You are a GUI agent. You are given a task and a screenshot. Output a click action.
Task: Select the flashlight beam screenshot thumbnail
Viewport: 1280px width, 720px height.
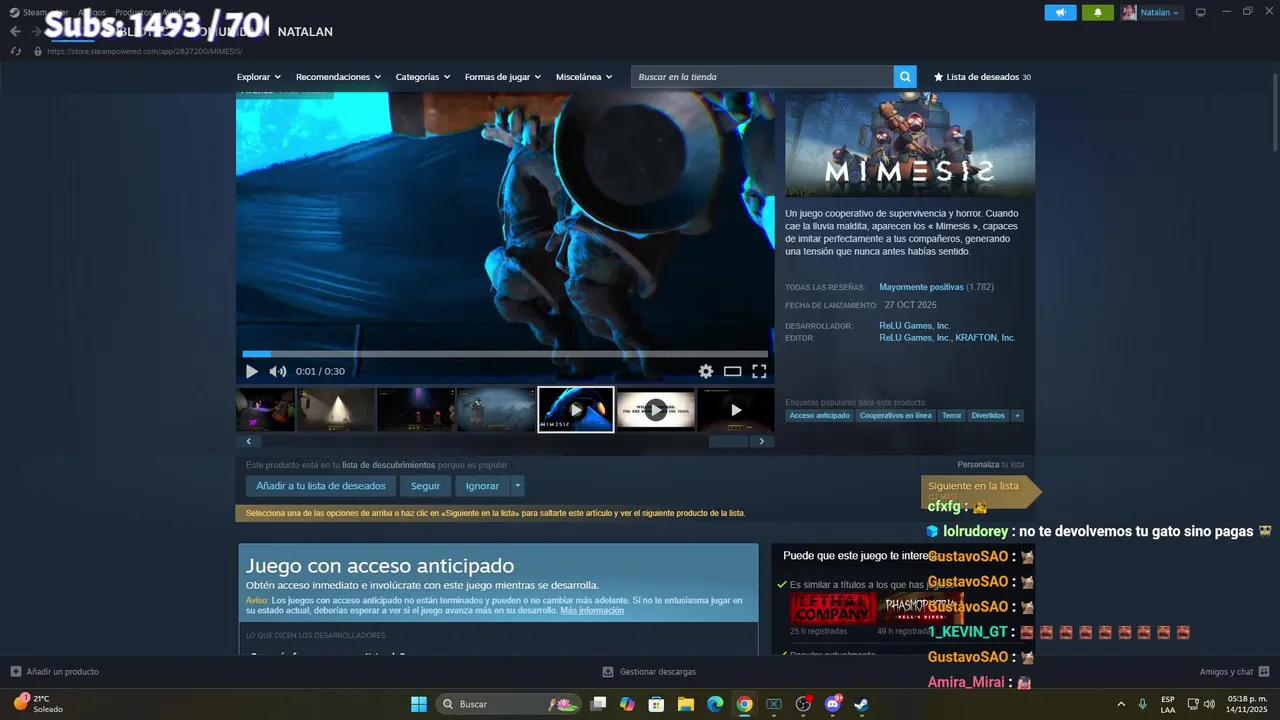[x=336, y=410]
